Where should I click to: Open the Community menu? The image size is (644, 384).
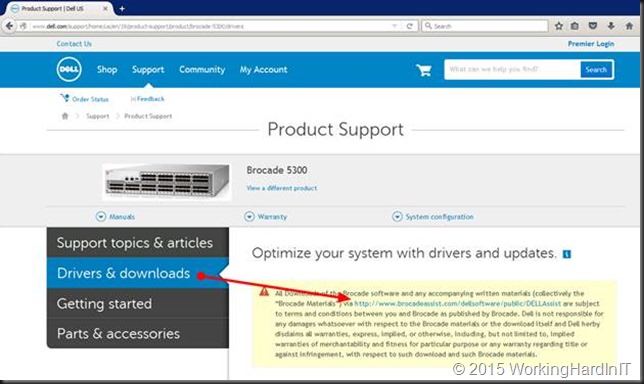(202, 69)
